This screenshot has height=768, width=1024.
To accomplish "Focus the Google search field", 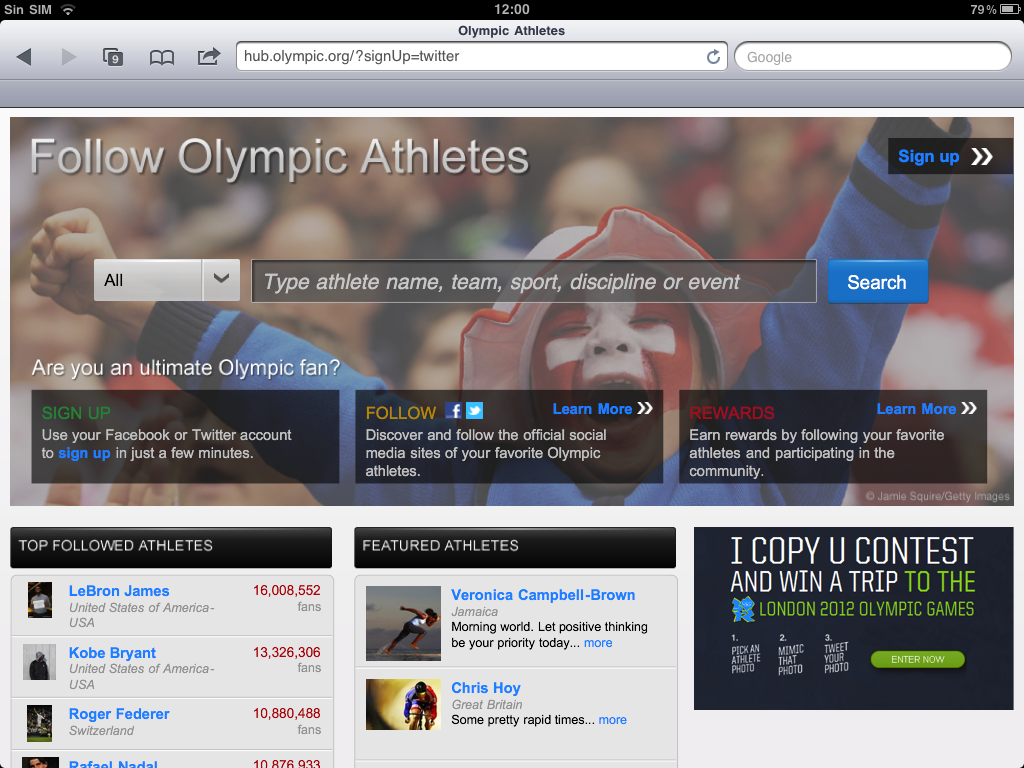I will click(x=872, y=57).
